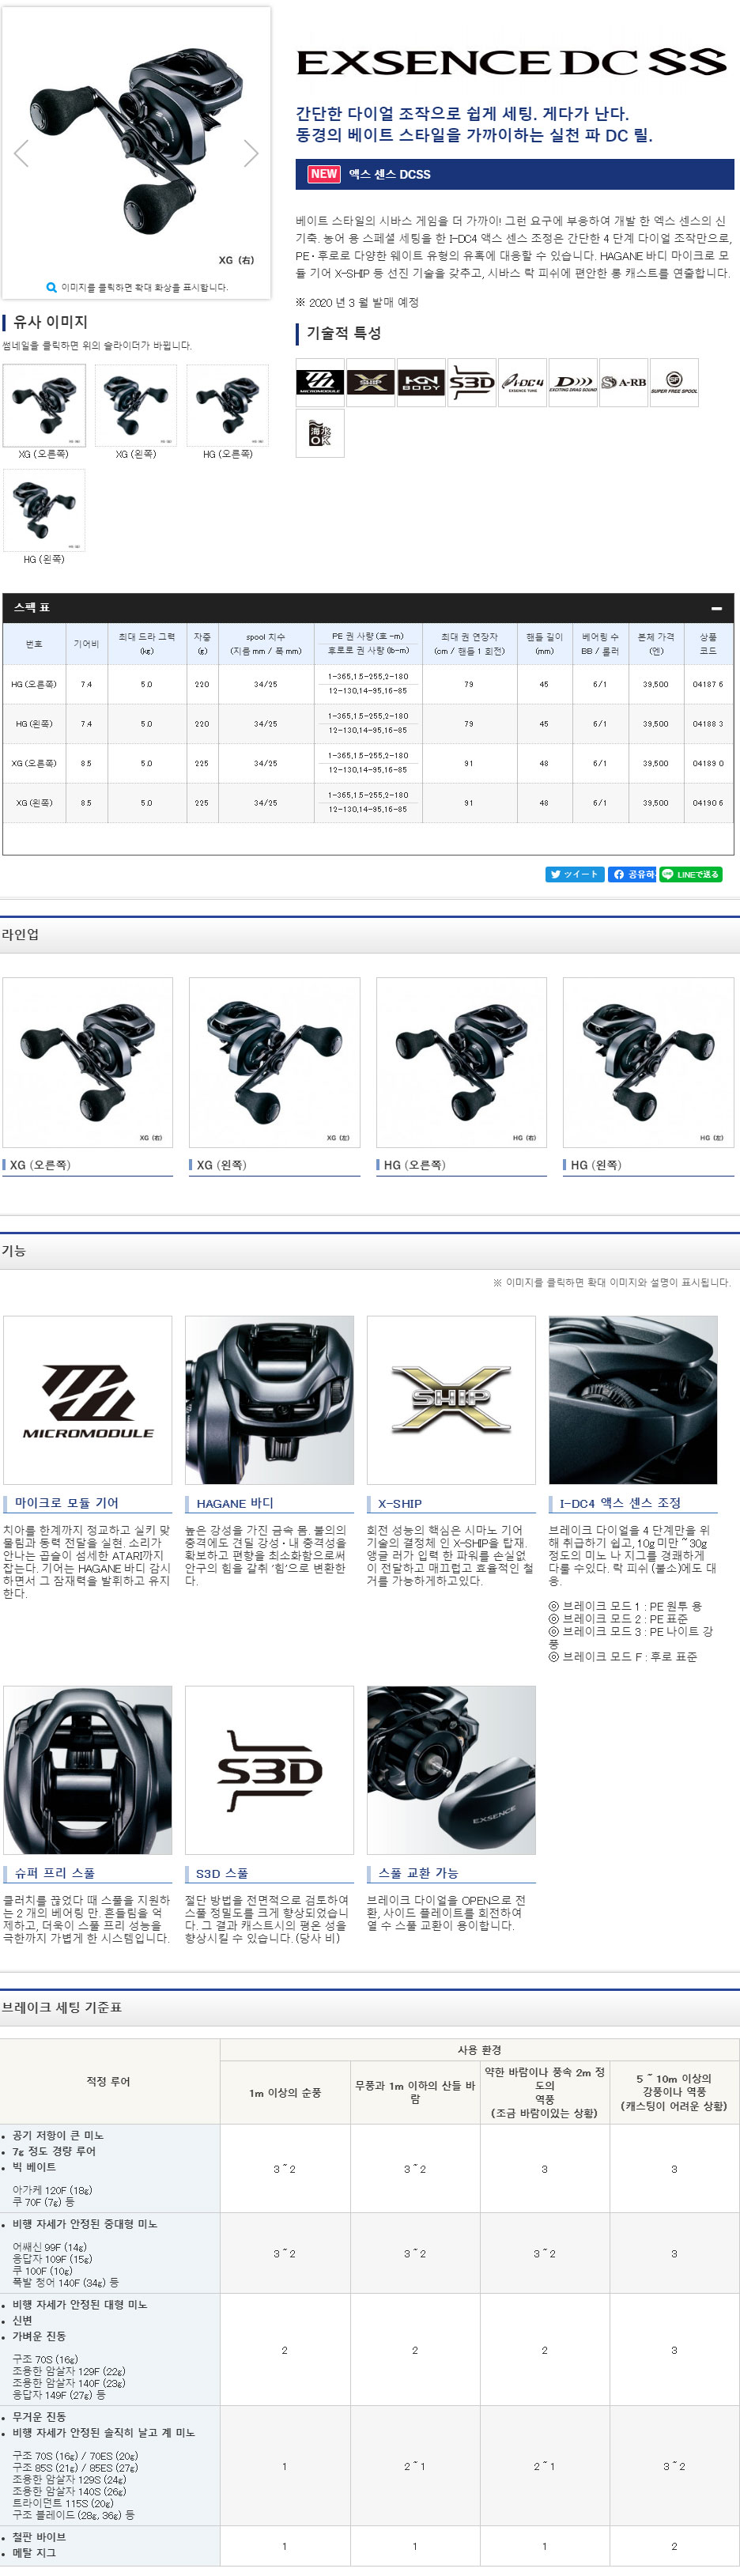Click the '철판 바이브' lure row label
The image size is (740, 2576).
click(39, 2536)
